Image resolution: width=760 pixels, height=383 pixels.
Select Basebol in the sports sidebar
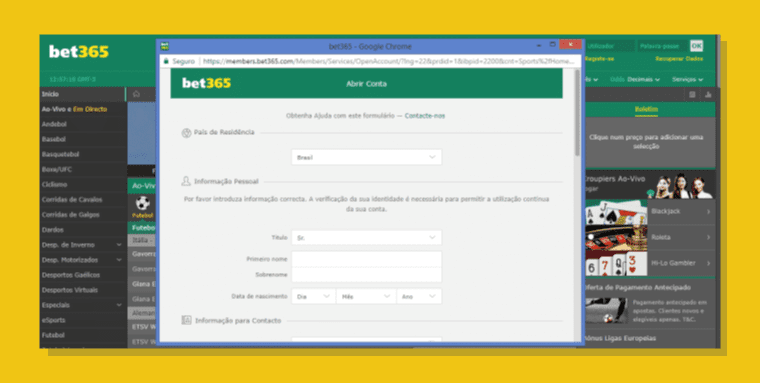tap(83, 139)
